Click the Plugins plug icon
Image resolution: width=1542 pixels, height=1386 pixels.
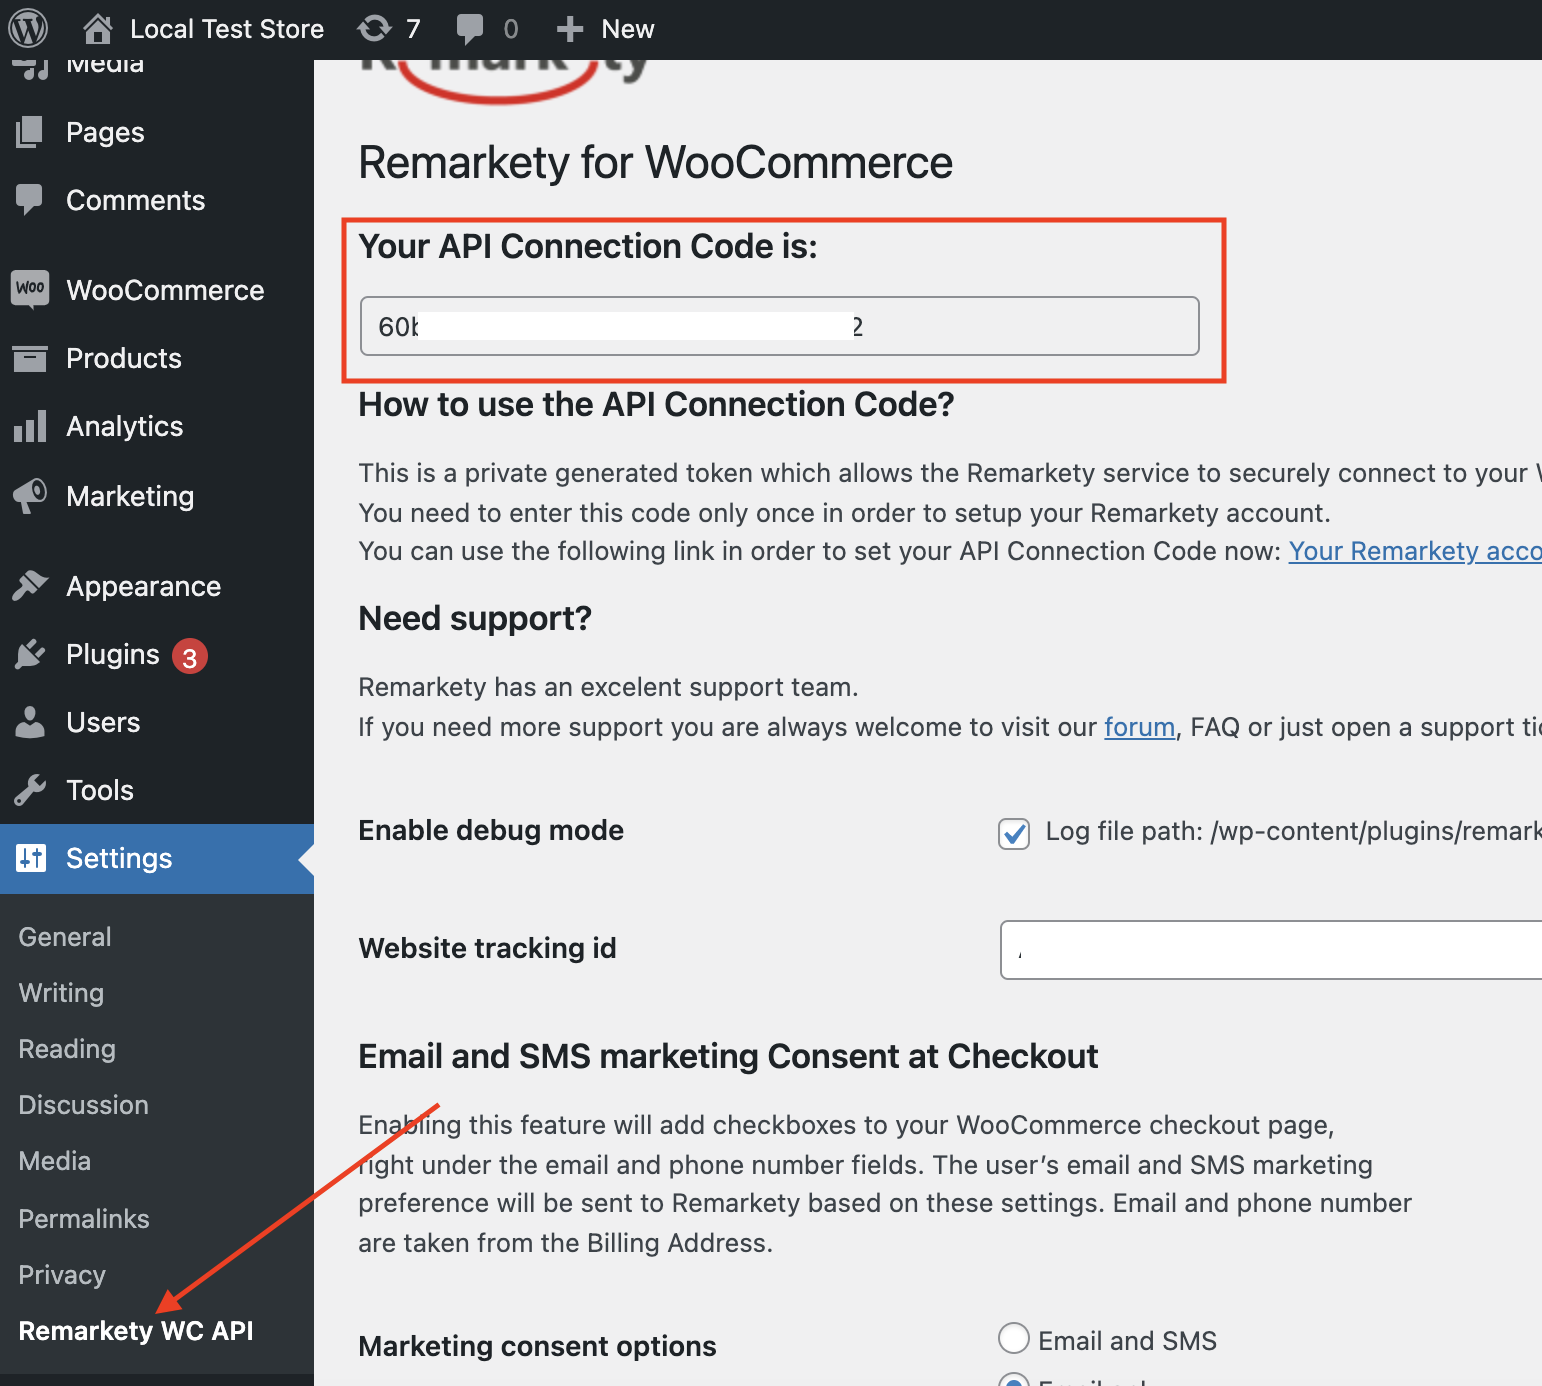click(x=31, y=654)
